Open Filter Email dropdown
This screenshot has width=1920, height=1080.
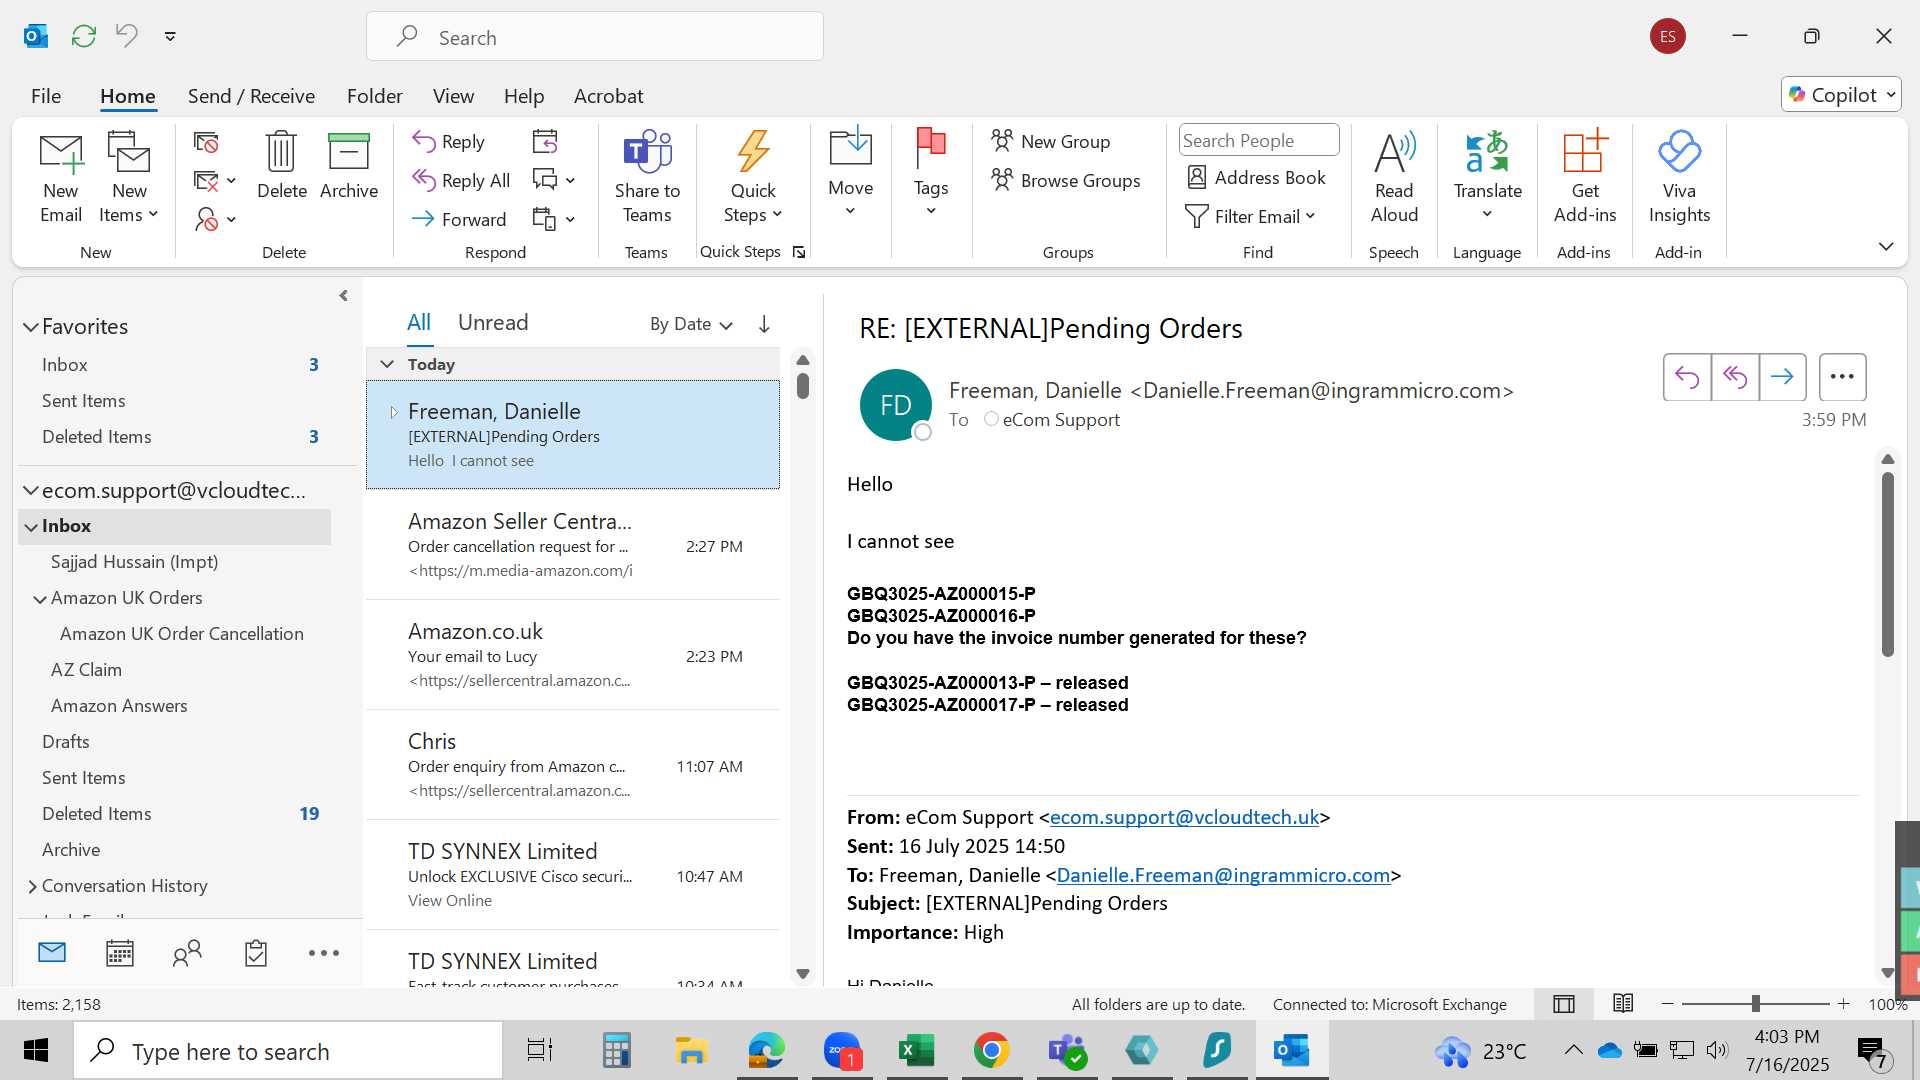pos(1250,216)
